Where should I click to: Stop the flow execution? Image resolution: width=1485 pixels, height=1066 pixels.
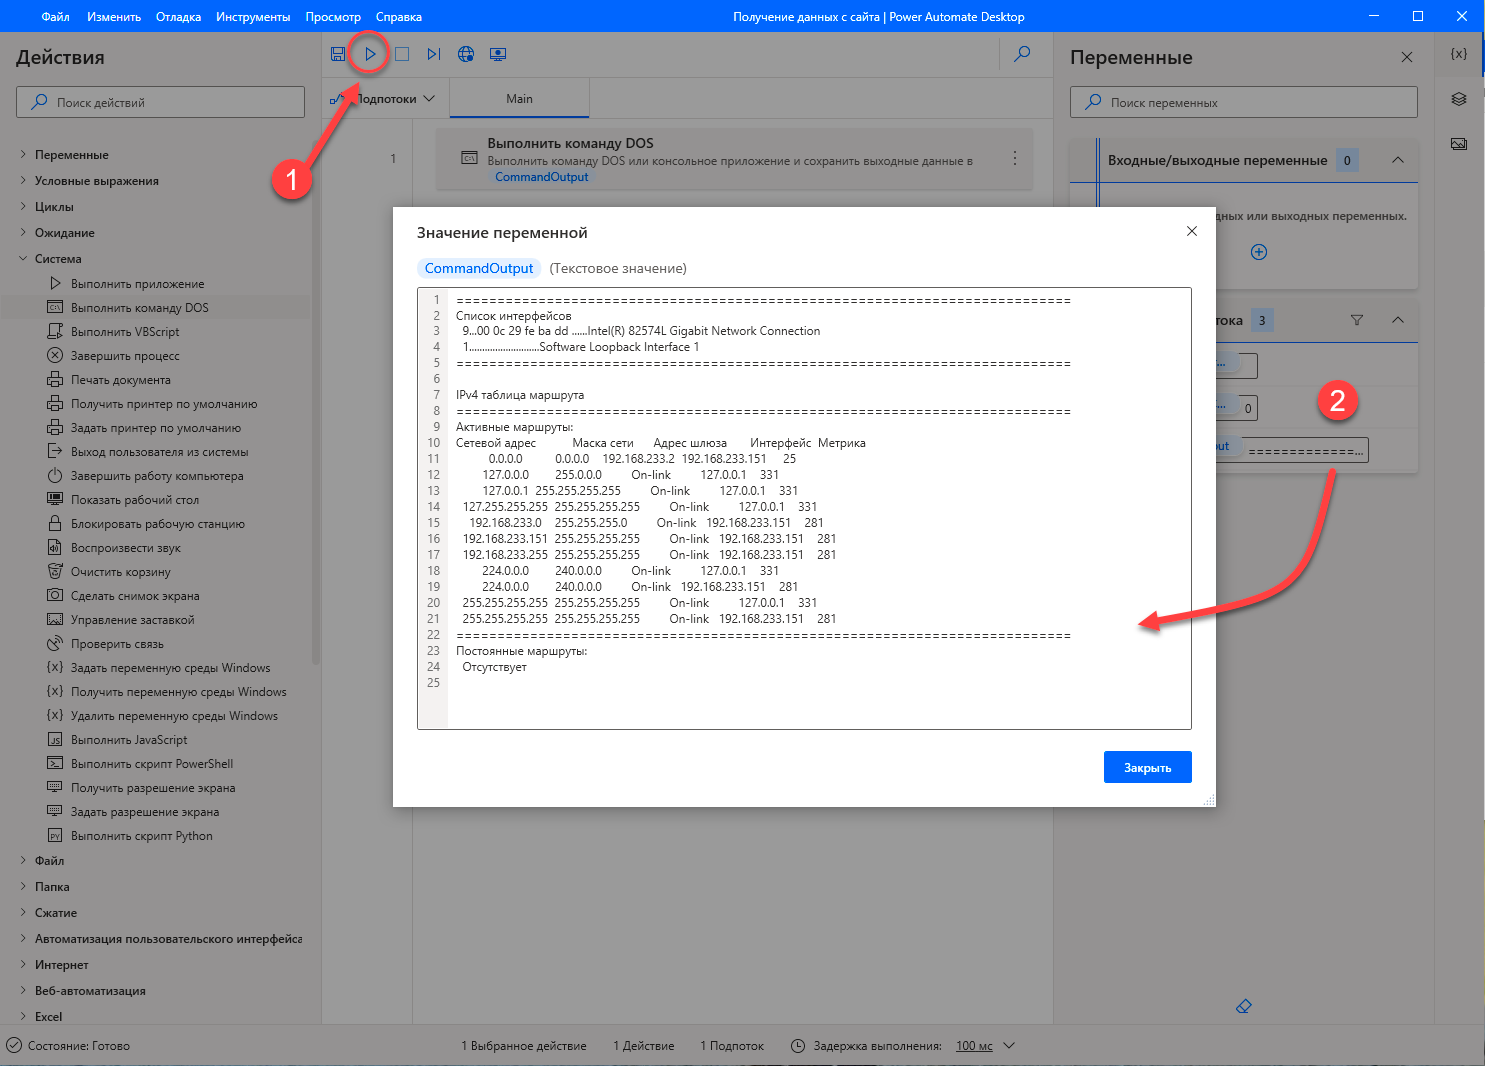pyautogui.click(x=402, y=54)
